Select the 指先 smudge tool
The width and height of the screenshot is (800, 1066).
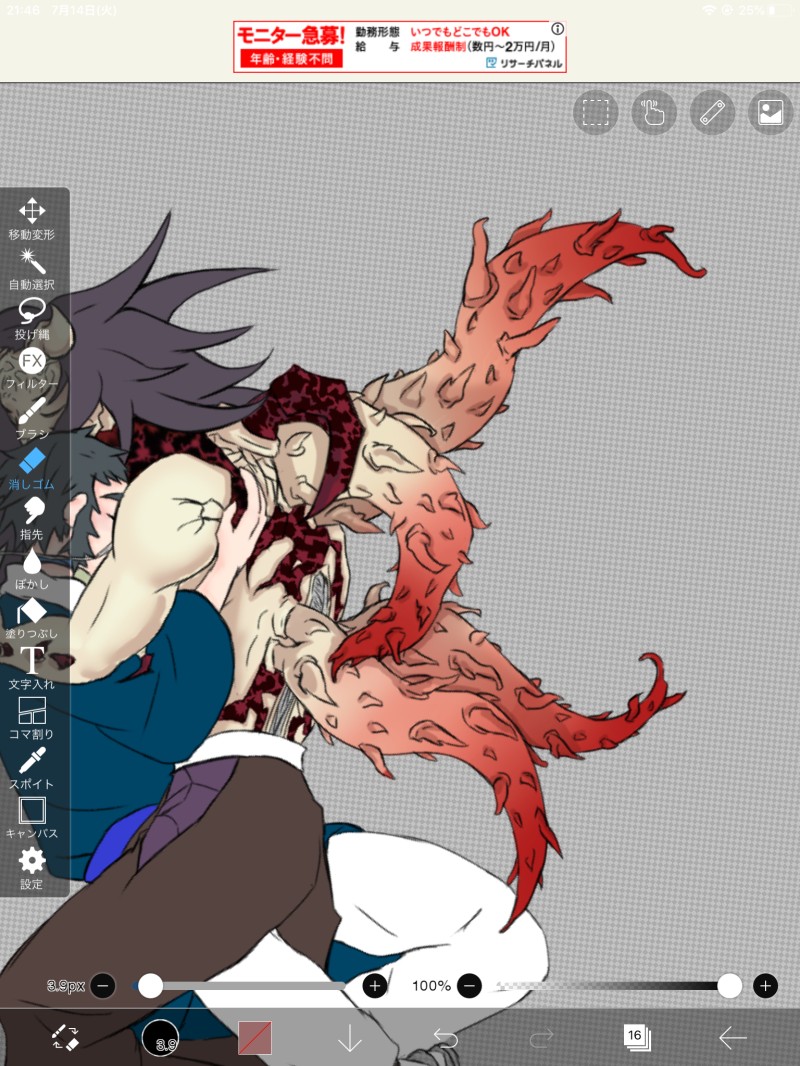click(31, 519)
